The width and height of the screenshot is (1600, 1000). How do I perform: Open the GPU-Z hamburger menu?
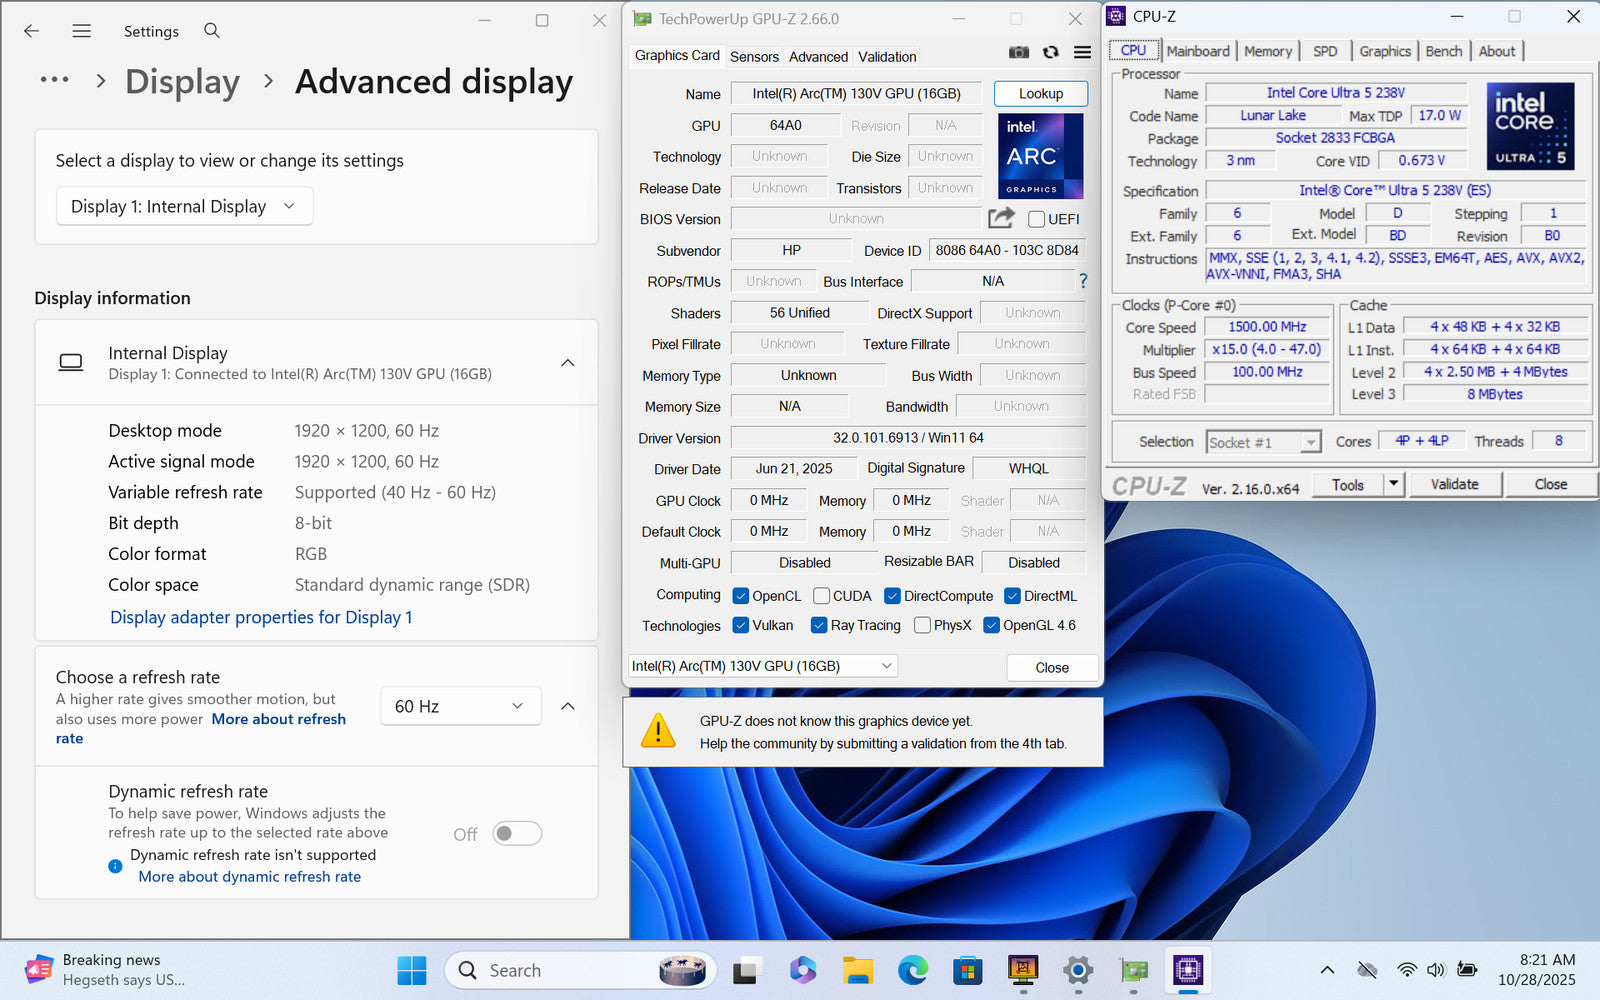tap(1082, 53)
